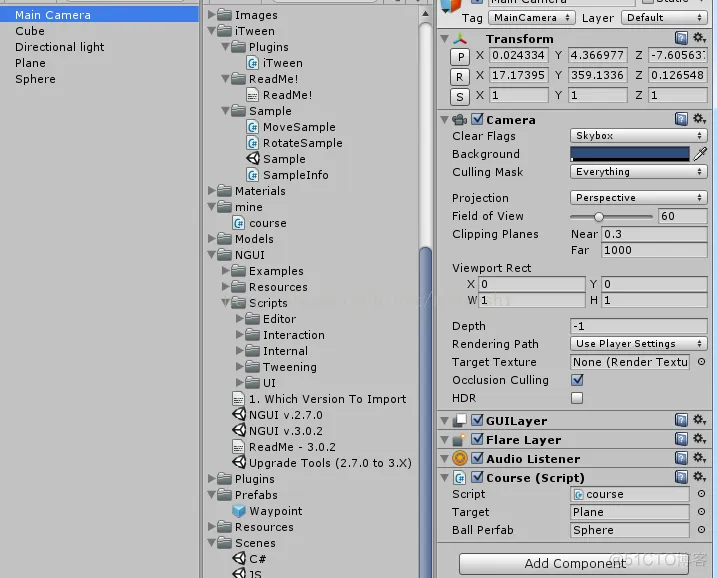Open the Projection Perspective dropdown
Screen dimensions: 717x578
(x=638, y=198)
